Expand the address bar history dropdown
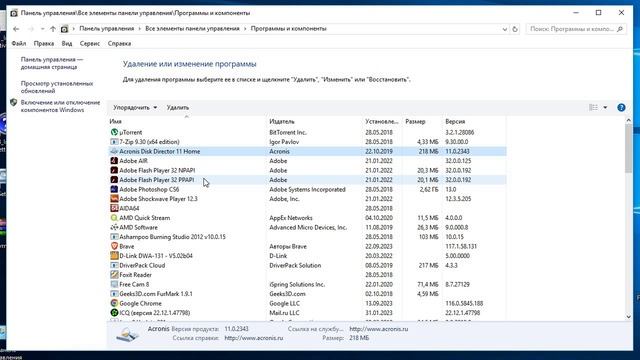 pyautogui.click(x=504, y=29)
